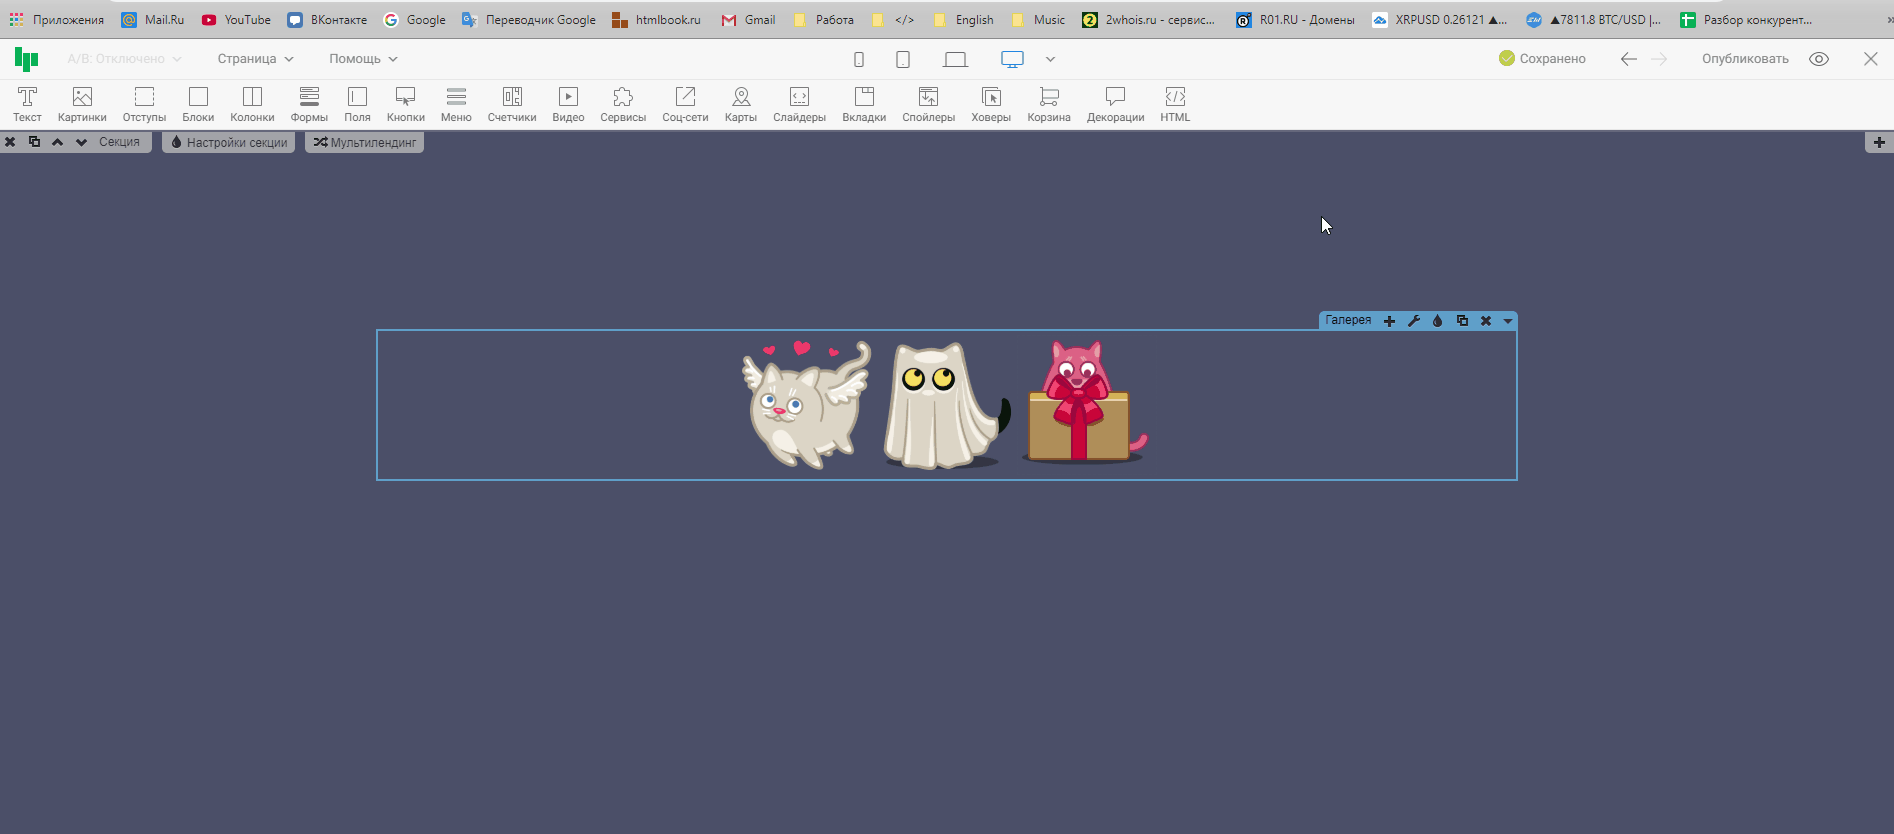Add a Карты map element
Screen dimensions: 1894x834
740,104
